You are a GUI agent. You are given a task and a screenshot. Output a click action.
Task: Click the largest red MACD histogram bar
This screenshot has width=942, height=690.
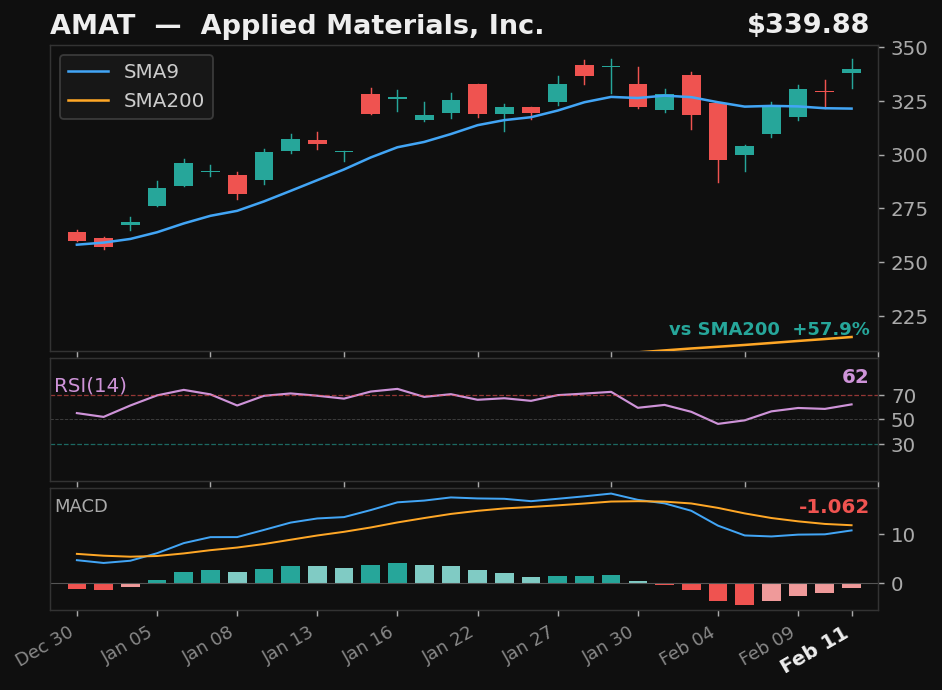(744, 594)
